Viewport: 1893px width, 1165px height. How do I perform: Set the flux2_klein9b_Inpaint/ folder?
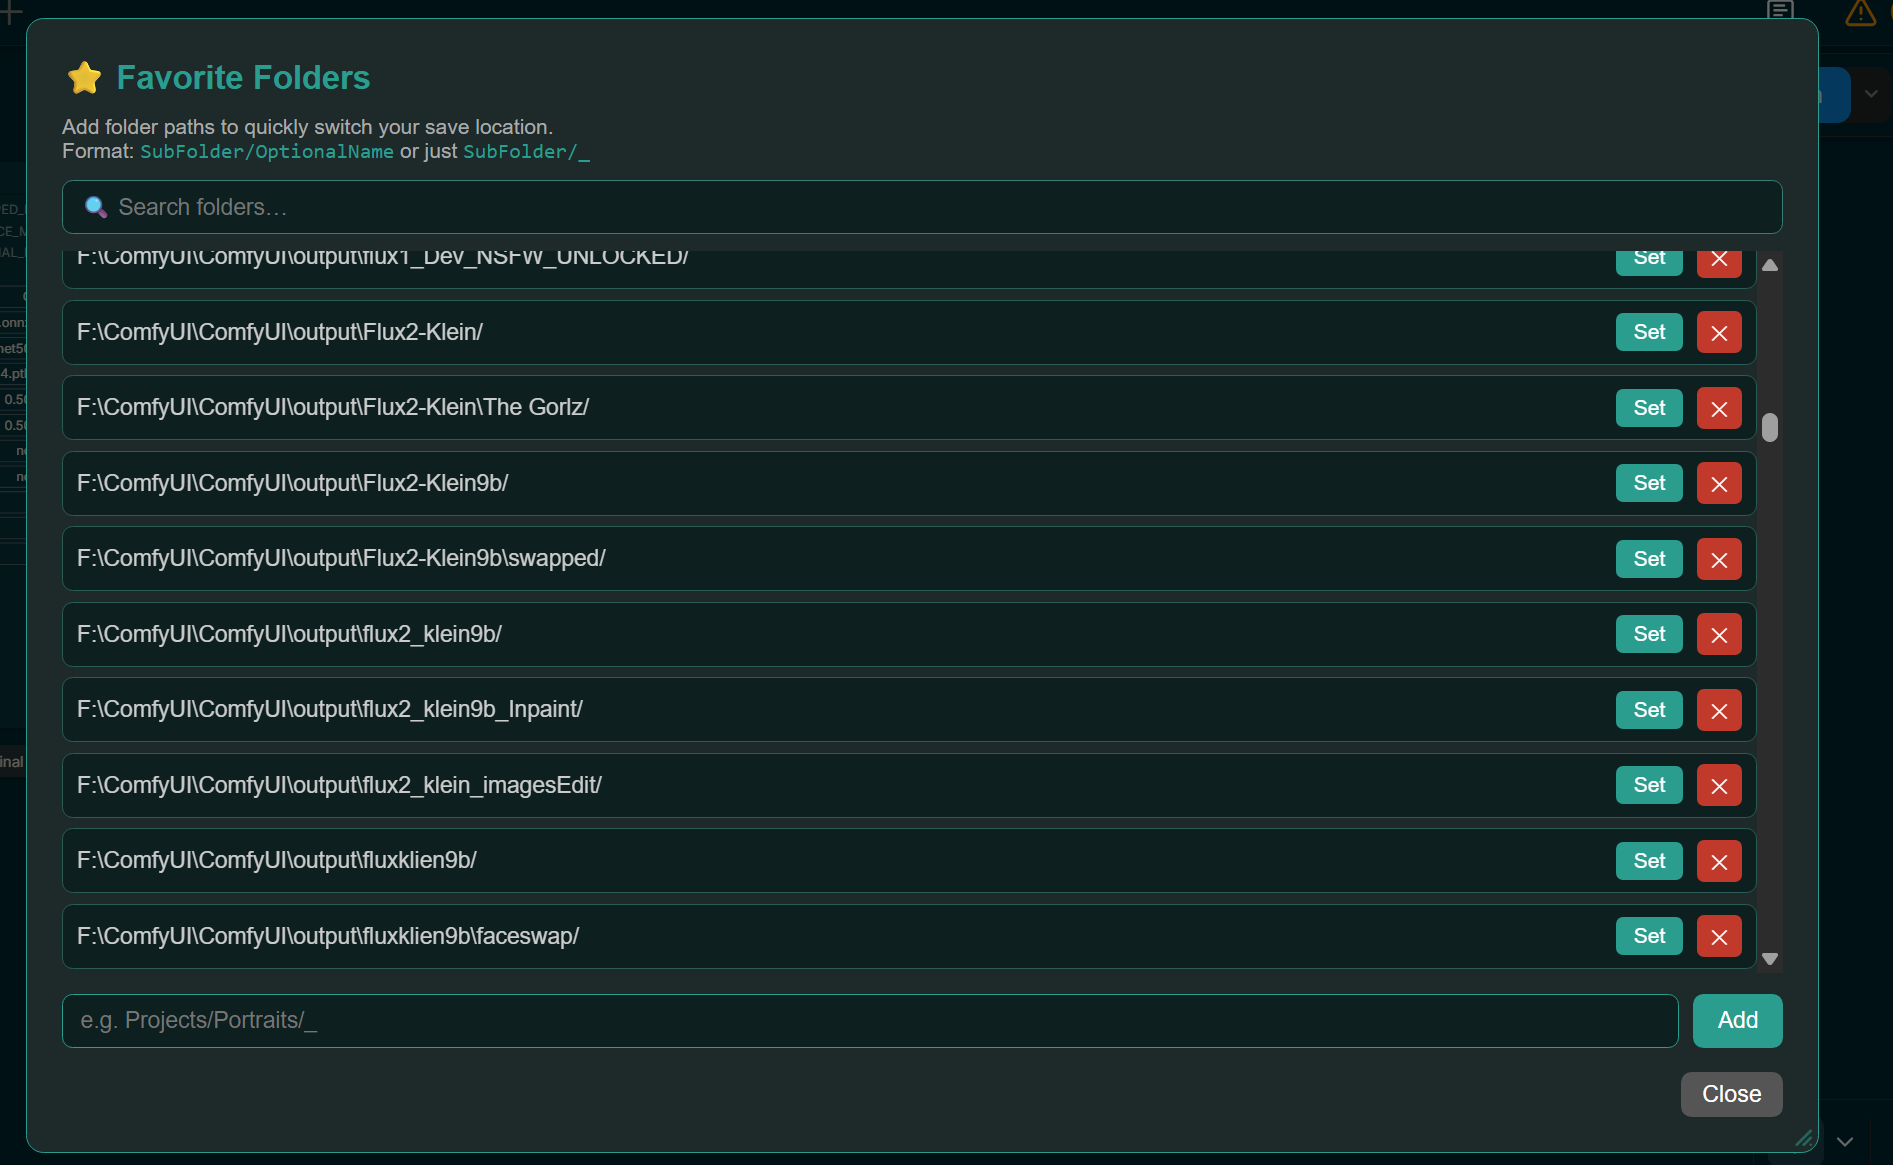tap(1649, 710)
